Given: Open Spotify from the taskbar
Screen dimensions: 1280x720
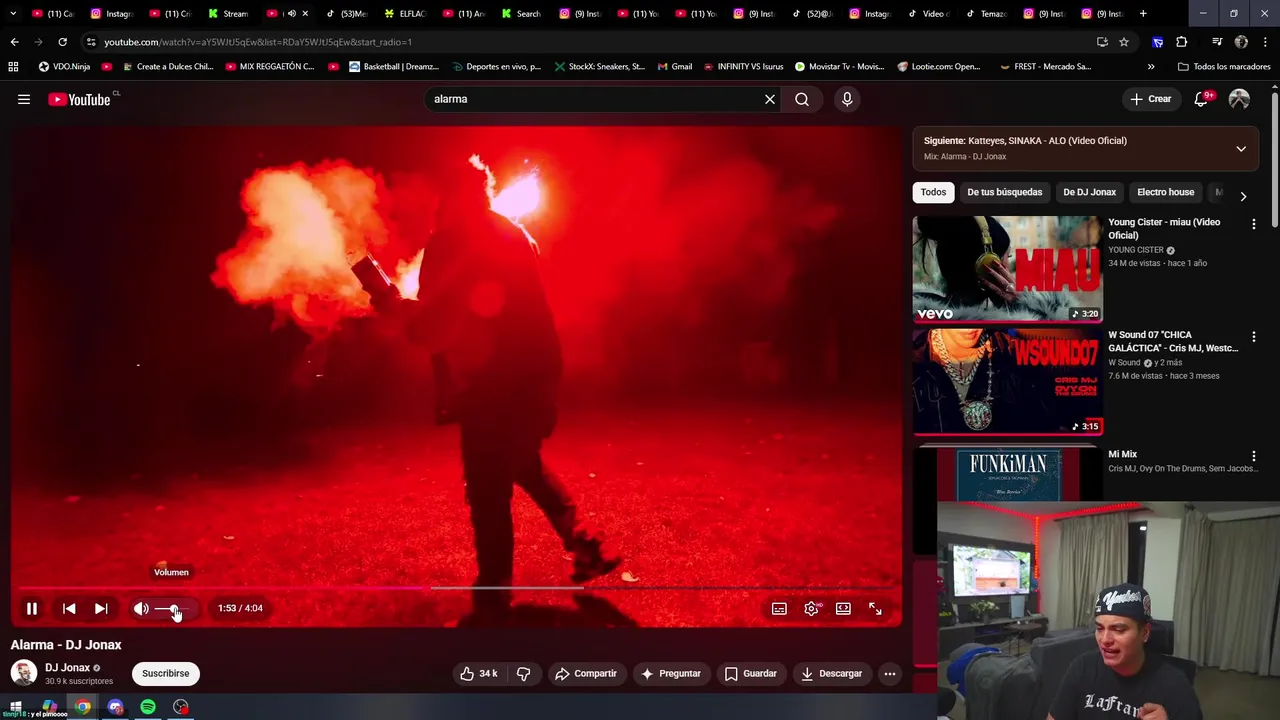Looking at the screenshot, I should [148, 707].
